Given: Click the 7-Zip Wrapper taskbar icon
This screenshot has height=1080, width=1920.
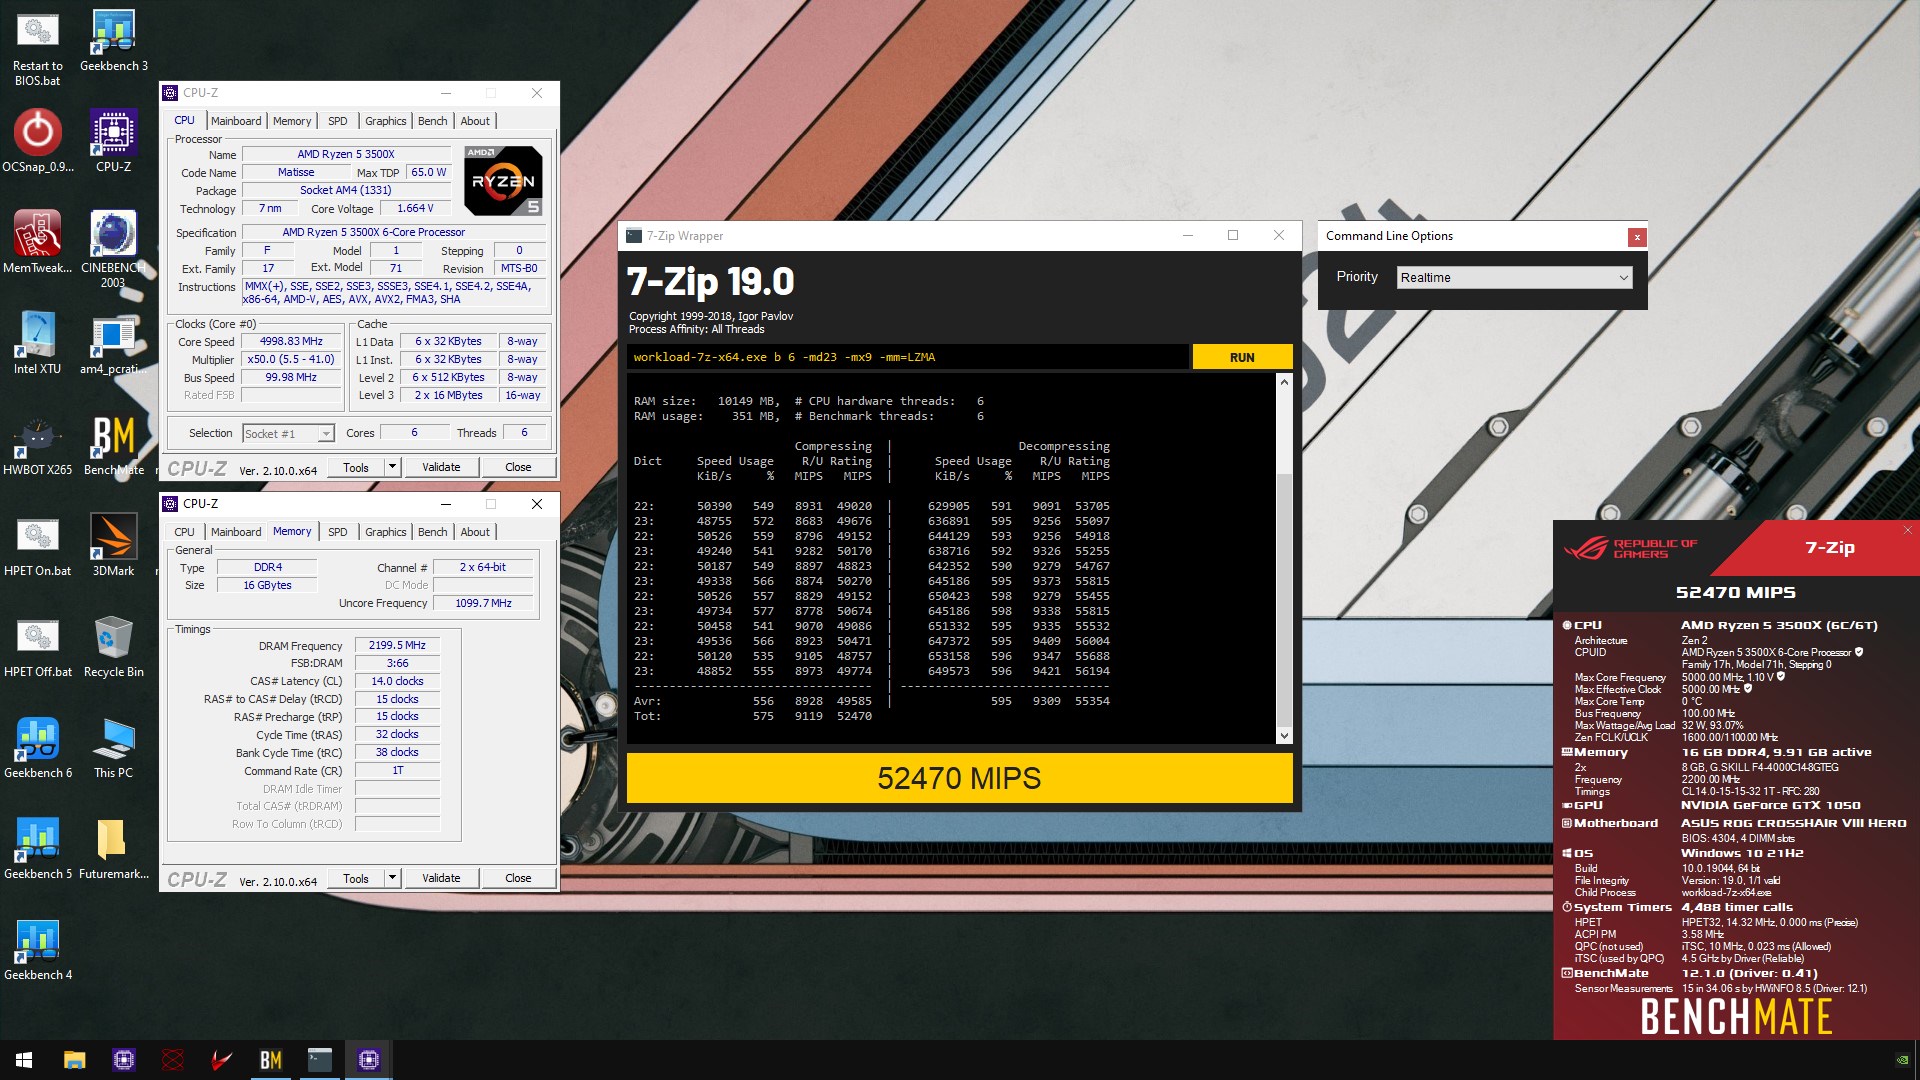Looking at the screenshot, I should pyautogui.click(x=320, y=1060).
